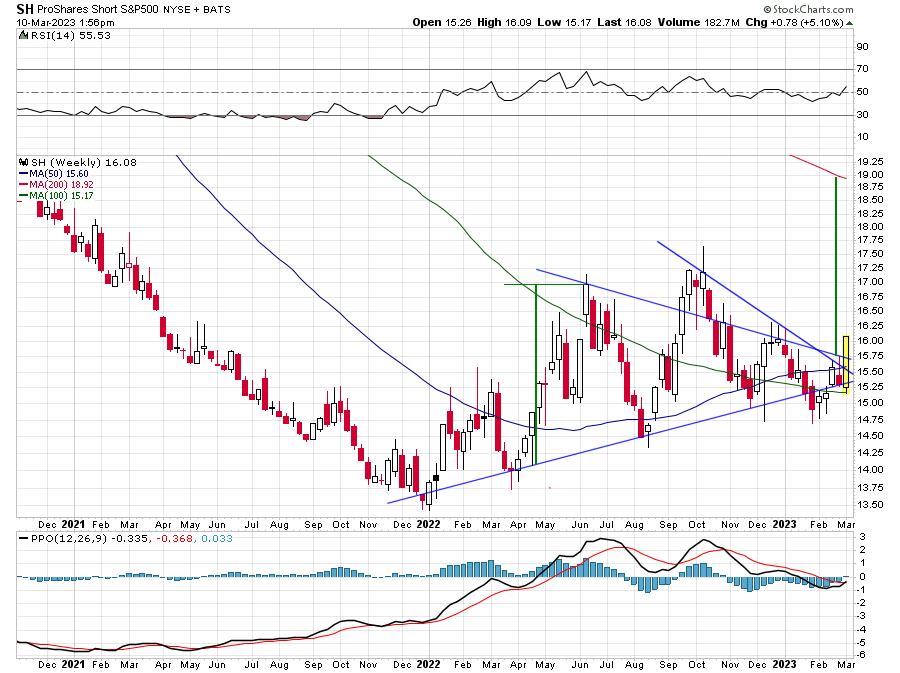
Task: Click the NYSE + BATS exchange label
Action: [197, 10]
